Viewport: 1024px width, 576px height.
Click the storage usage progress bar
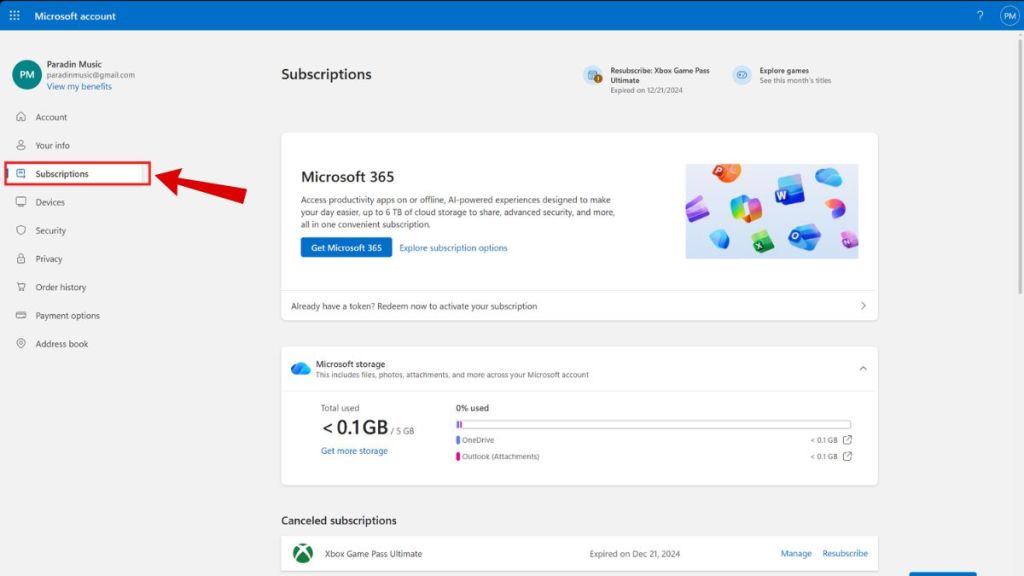(x=653, y=424)
